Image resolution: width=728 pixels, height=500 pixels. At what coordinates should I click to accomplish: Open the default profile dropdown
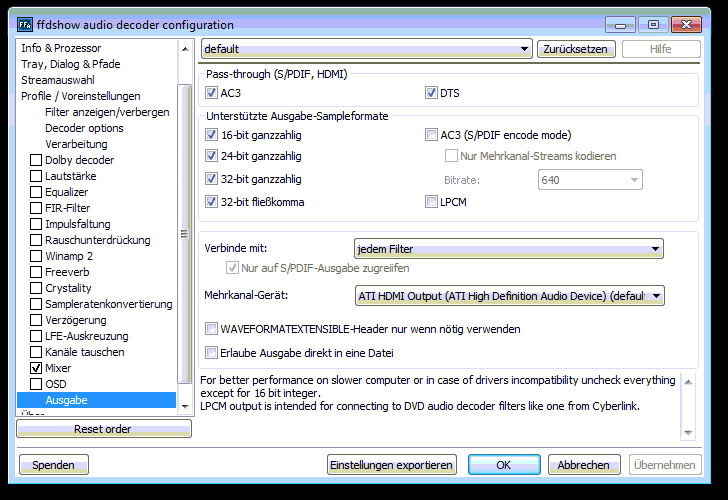pyautogui.click(x=366, y=49)
